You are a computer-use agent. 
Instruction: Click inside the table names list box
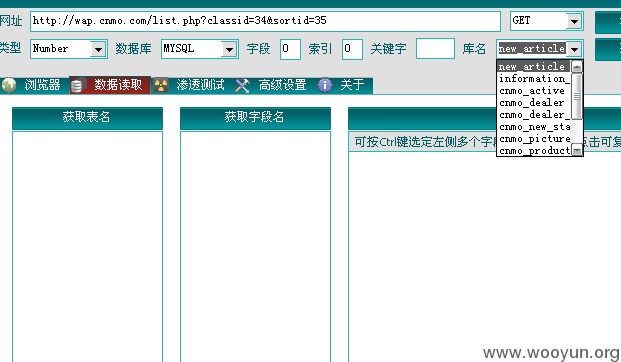point(88,247)
